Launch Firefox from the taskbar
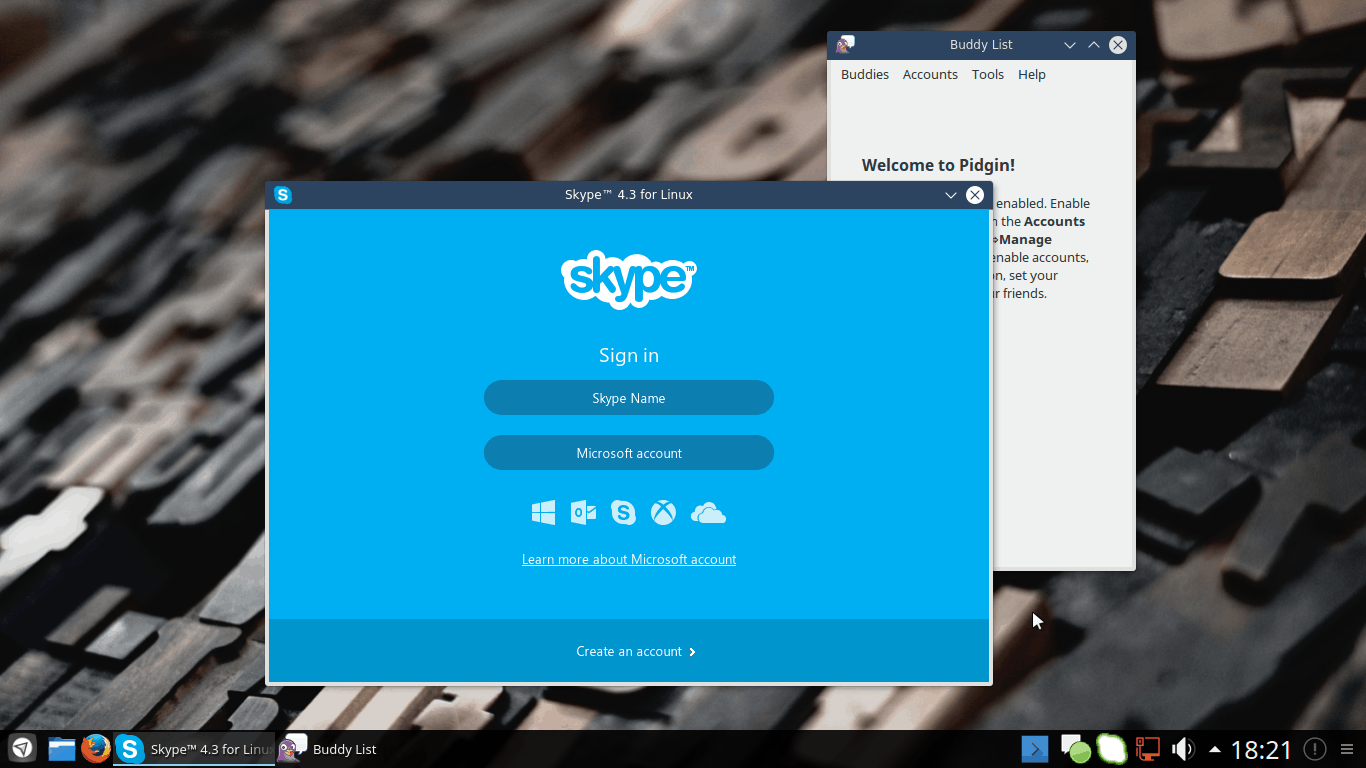Viewport: 1366px width, 768px height. [x=96, y=748]
